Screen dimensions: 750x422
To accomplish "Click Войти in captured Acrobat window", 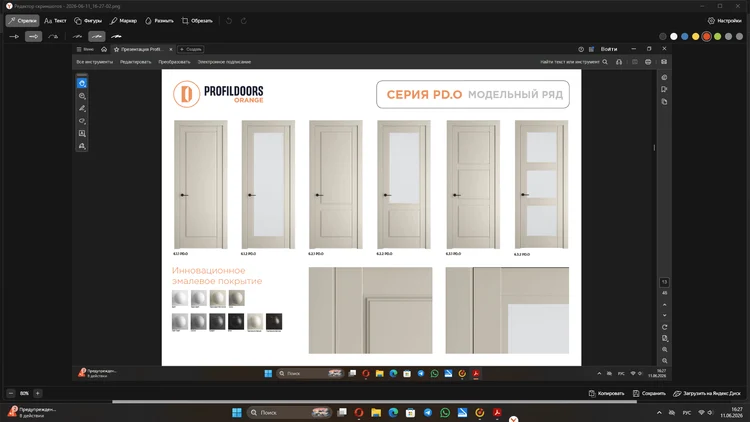I will click(609, 49).
